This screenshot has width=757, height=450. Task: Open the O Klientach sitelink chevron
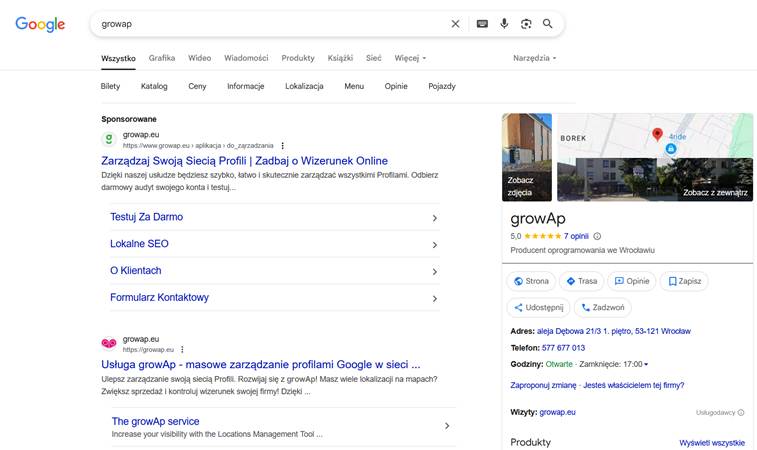[435, 272]
